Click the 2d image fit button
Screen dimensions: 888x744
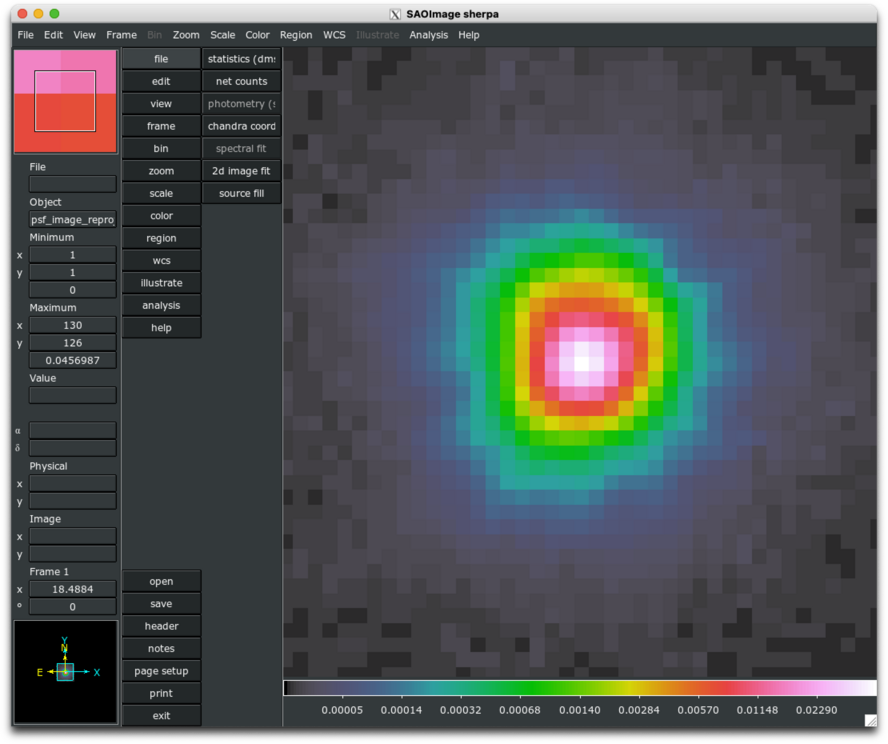241,171
